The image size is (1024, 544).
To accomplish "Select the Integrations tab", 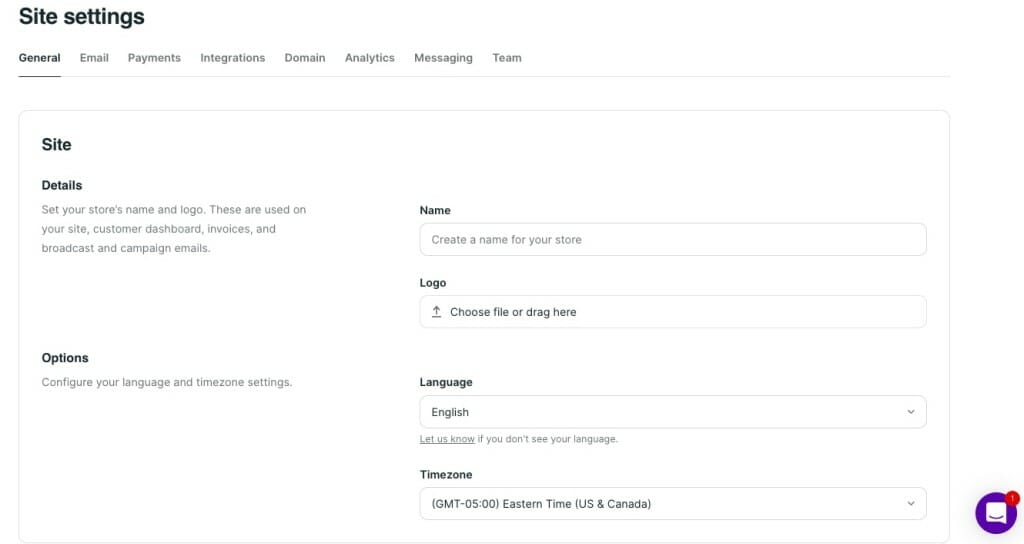I will click(x=232, y=57).
